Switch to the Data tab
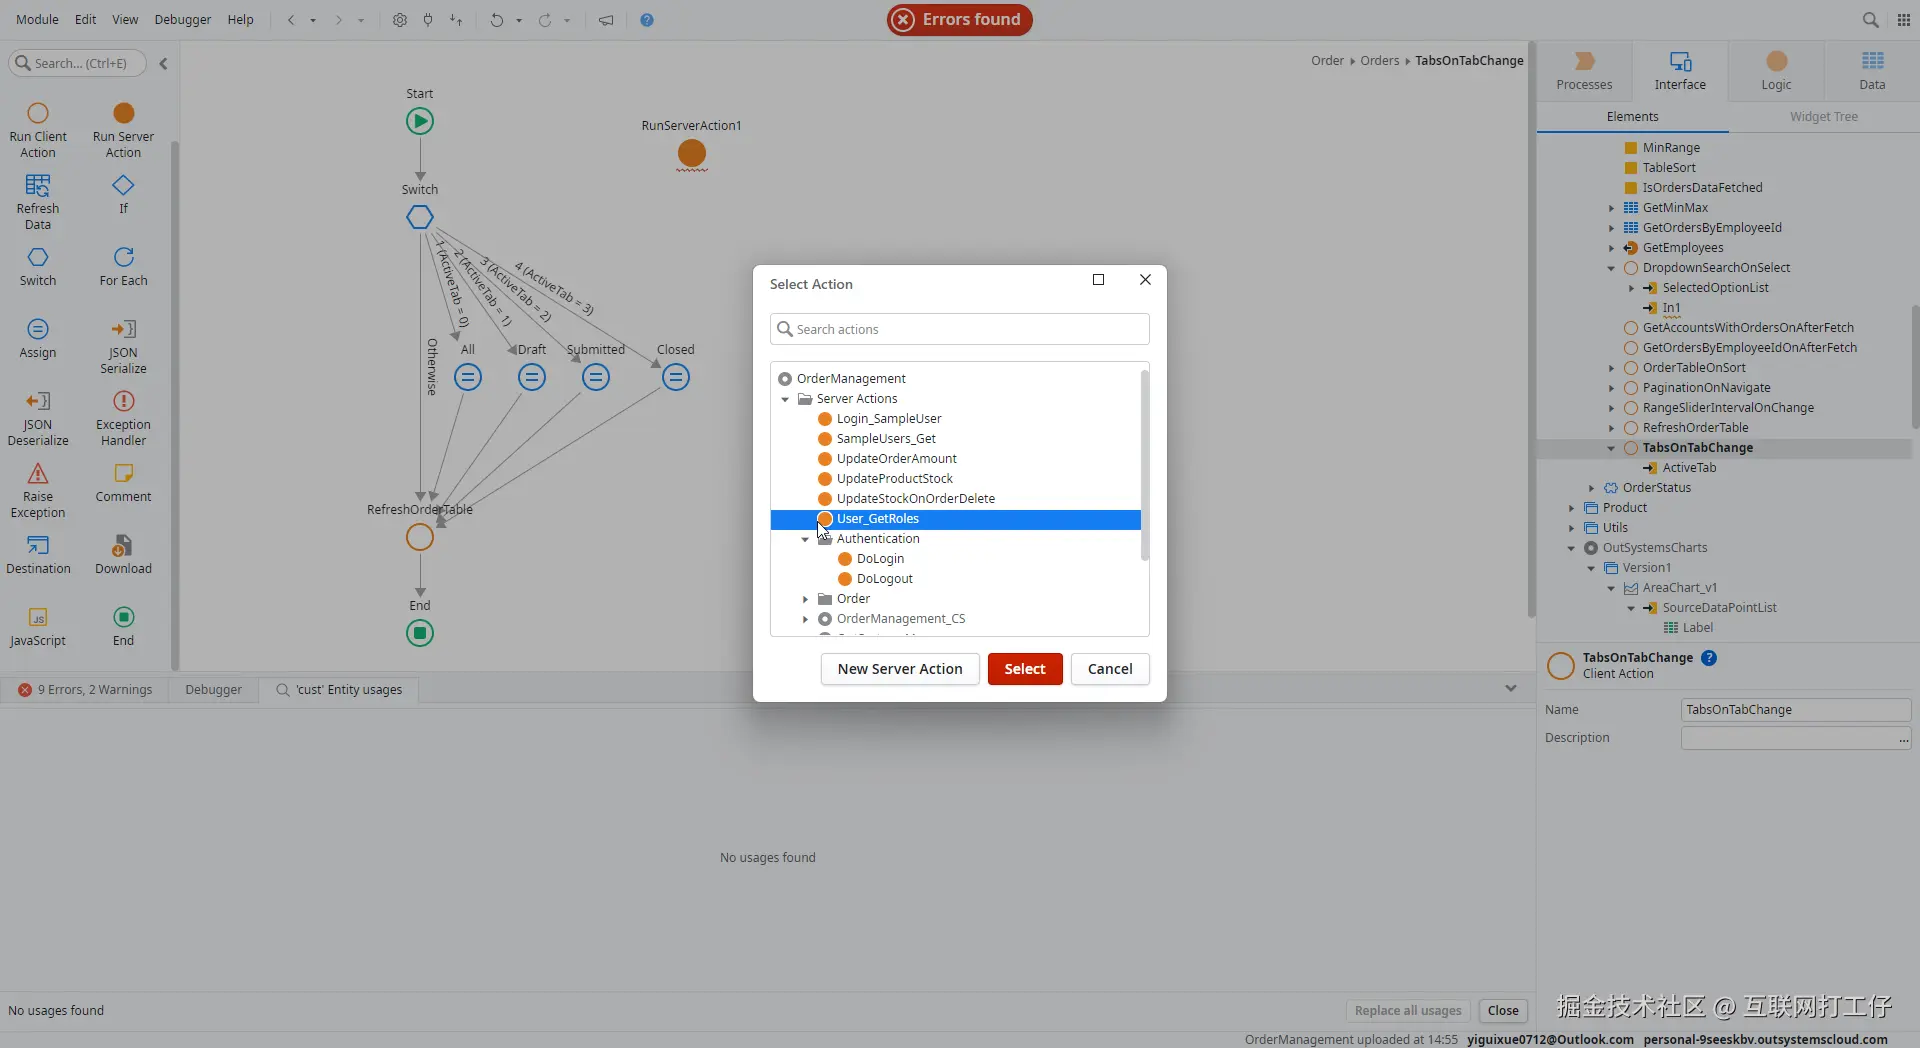 coord(1872,71)
